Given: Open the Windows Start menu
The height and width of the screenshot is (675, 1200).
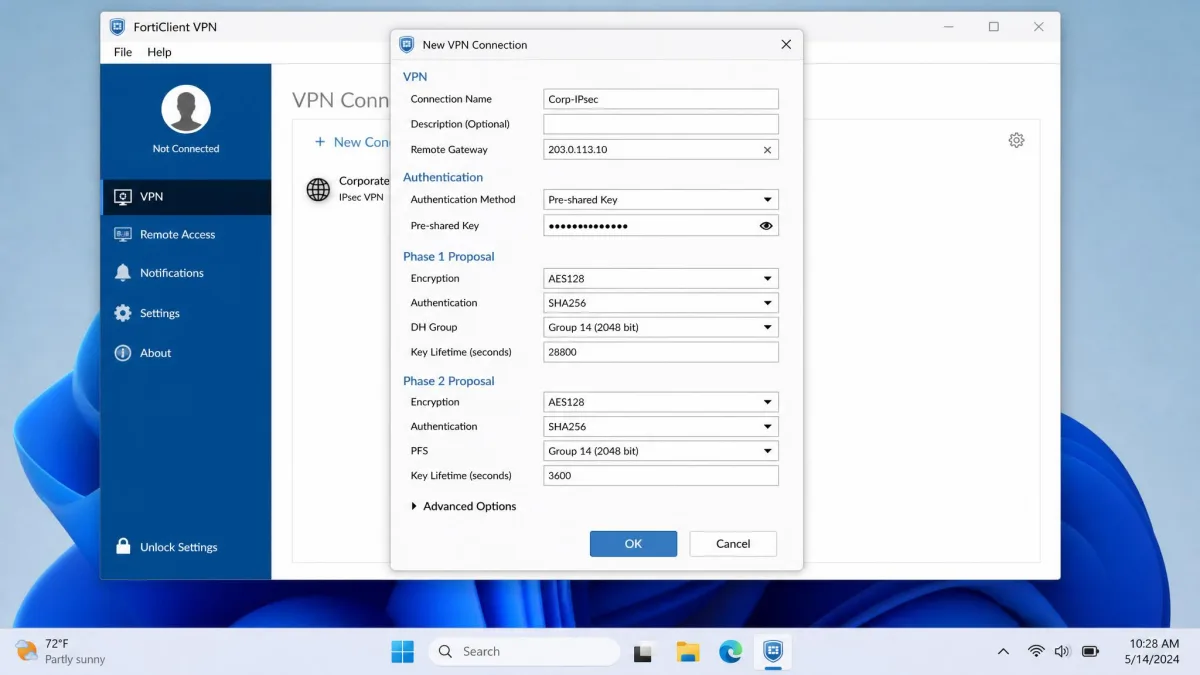Looking at the screenshot, I should coord(402,652).
